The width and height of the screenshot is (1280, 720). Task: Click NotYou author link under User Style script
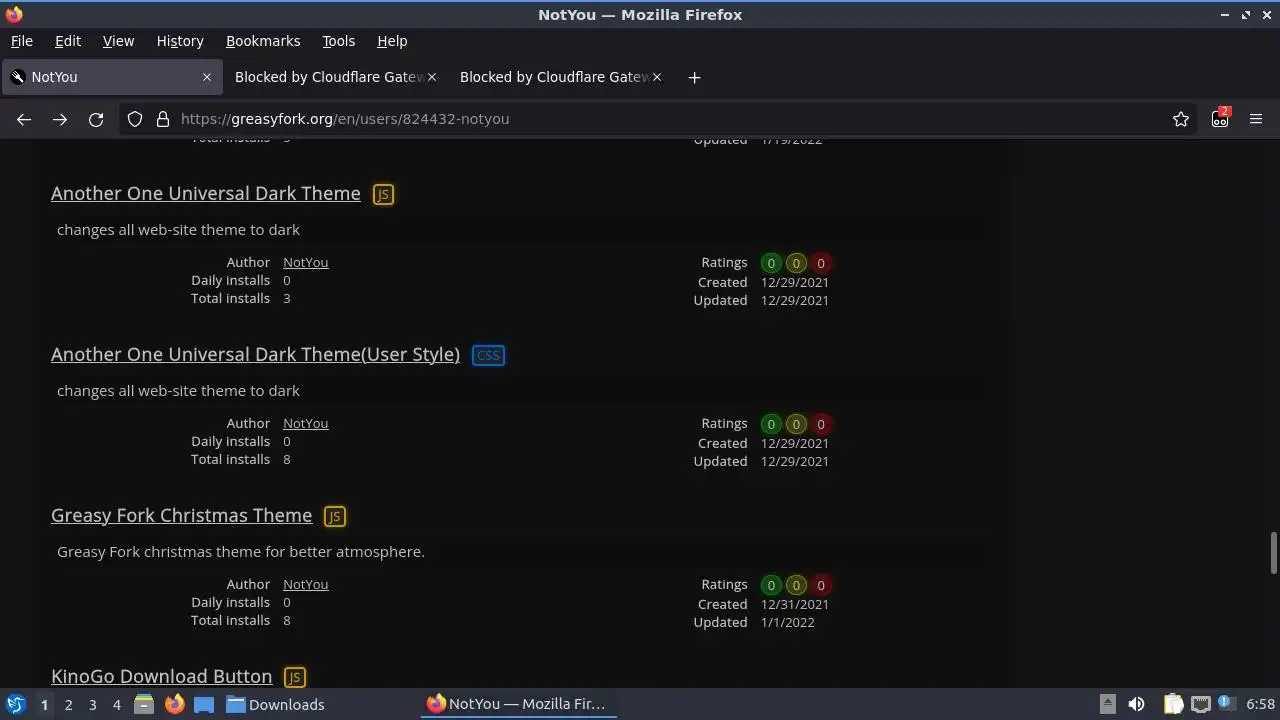305,423
